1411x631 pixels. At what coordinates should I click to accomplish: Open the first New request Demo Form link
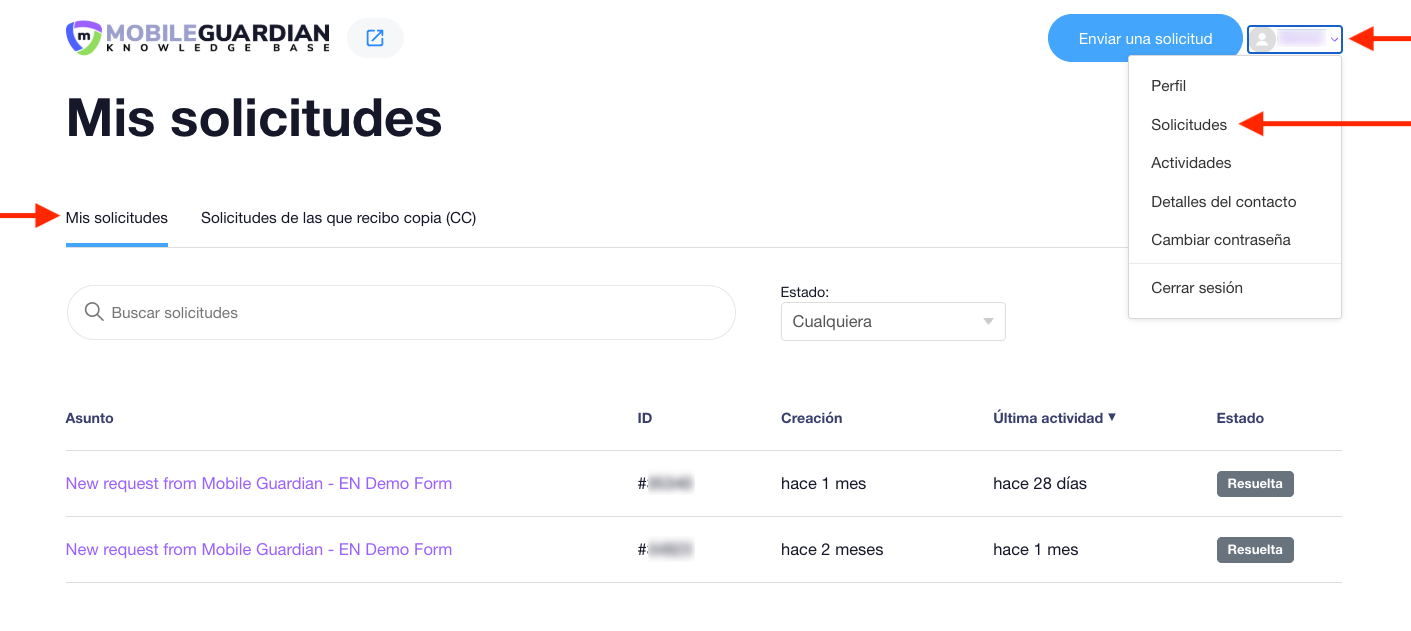(258, 484)
